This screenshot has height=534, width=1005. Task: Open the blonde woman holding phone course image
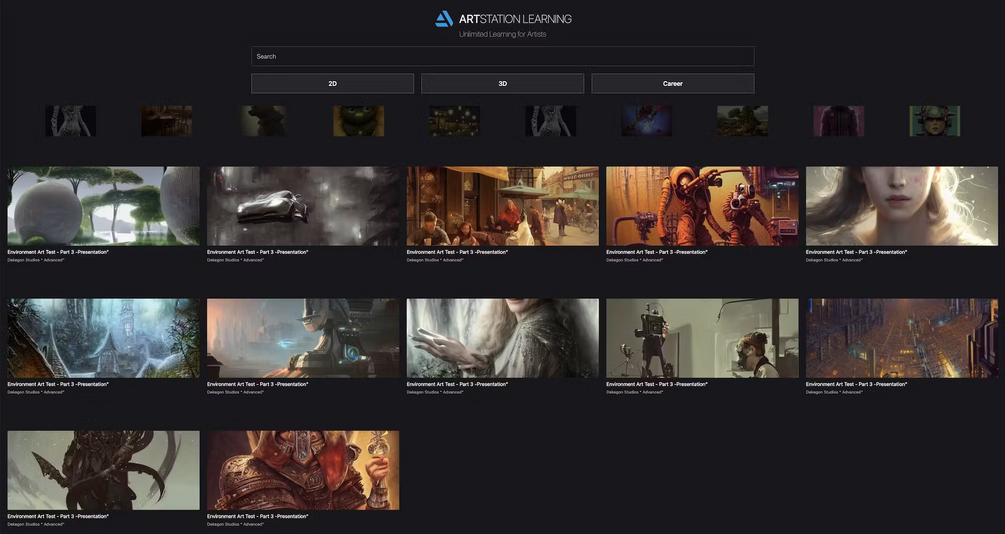tap(502, 338)
